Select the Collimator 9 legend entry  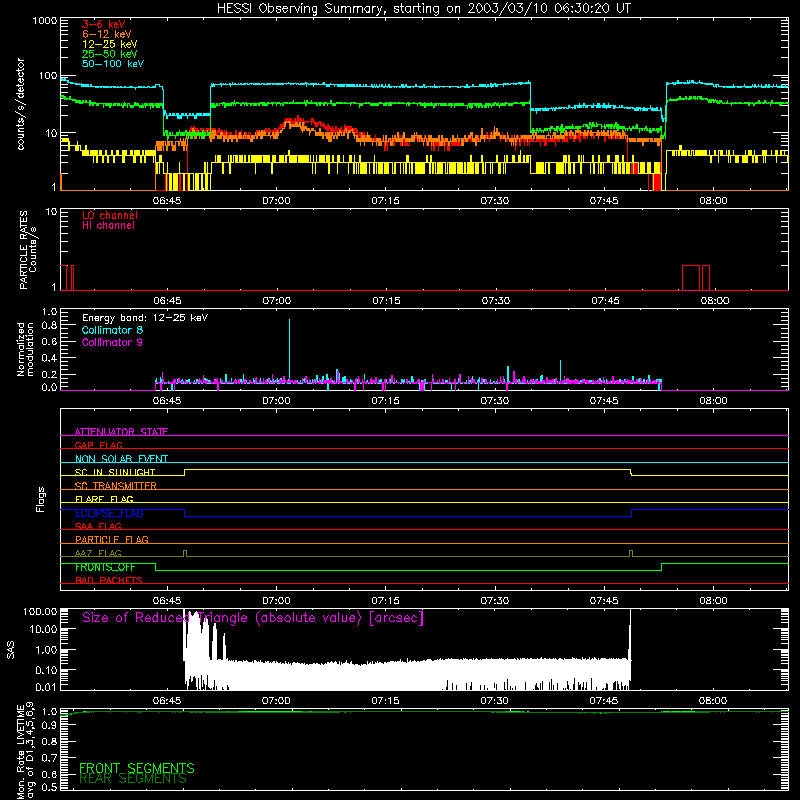(x=112, y=342)
